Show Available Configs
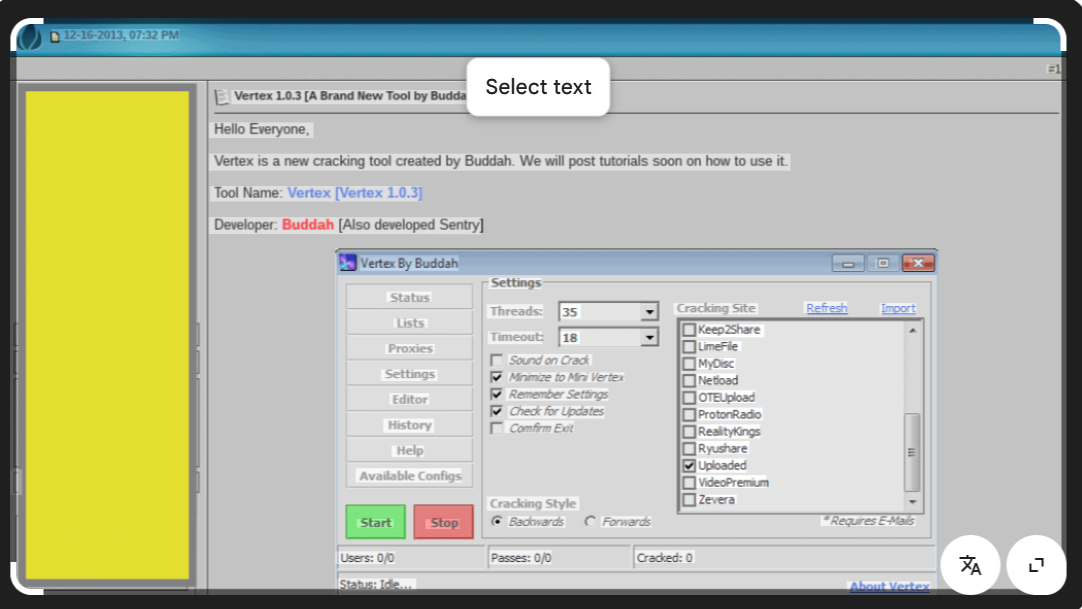Viewport: 1082px width, 609px height. 409,475
